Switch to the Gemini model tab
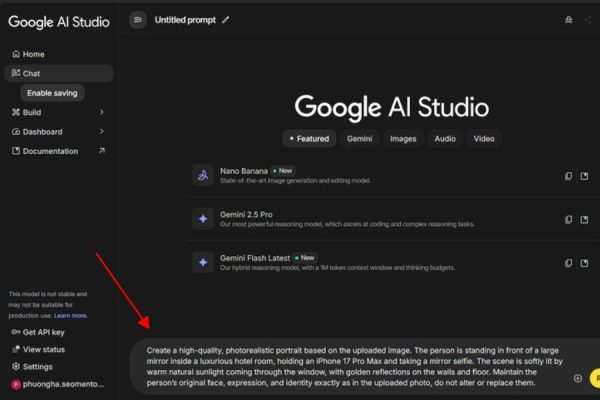The height and width of the screenshot is (400, 600). click(x=358, y=139)
